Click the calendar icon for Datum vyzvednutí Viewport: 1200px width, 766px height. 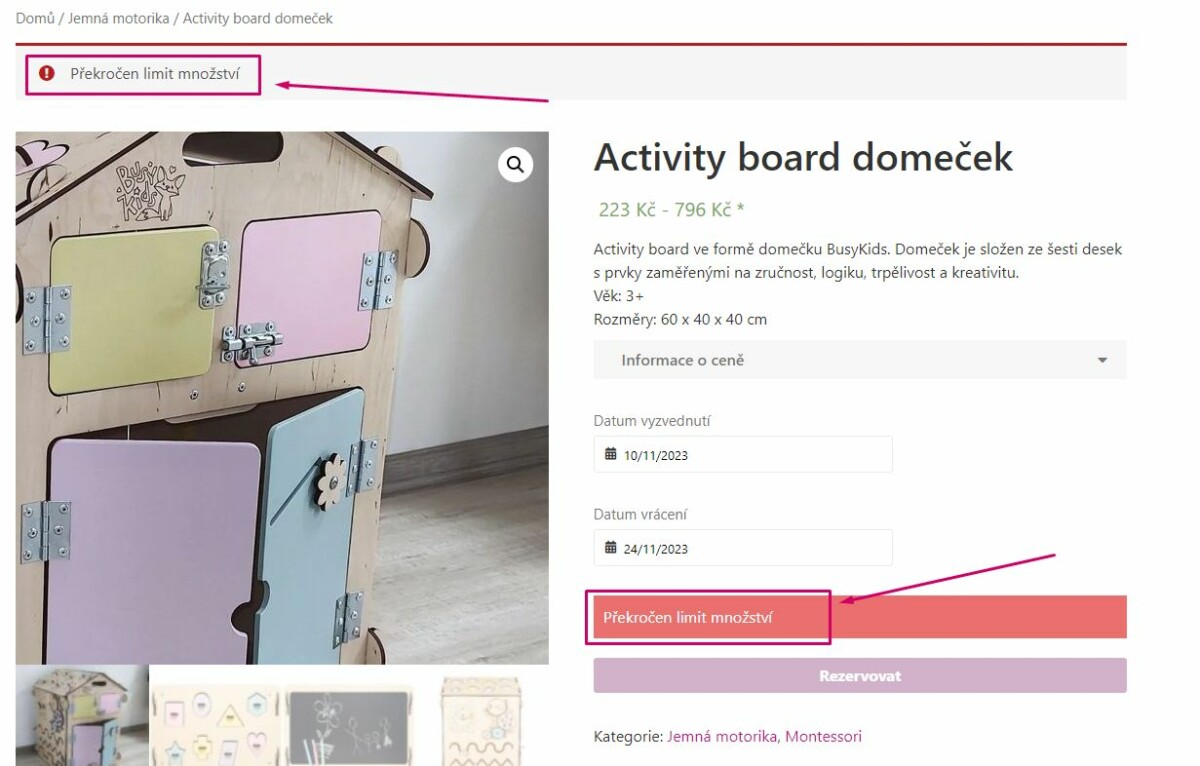click(610, 455)
